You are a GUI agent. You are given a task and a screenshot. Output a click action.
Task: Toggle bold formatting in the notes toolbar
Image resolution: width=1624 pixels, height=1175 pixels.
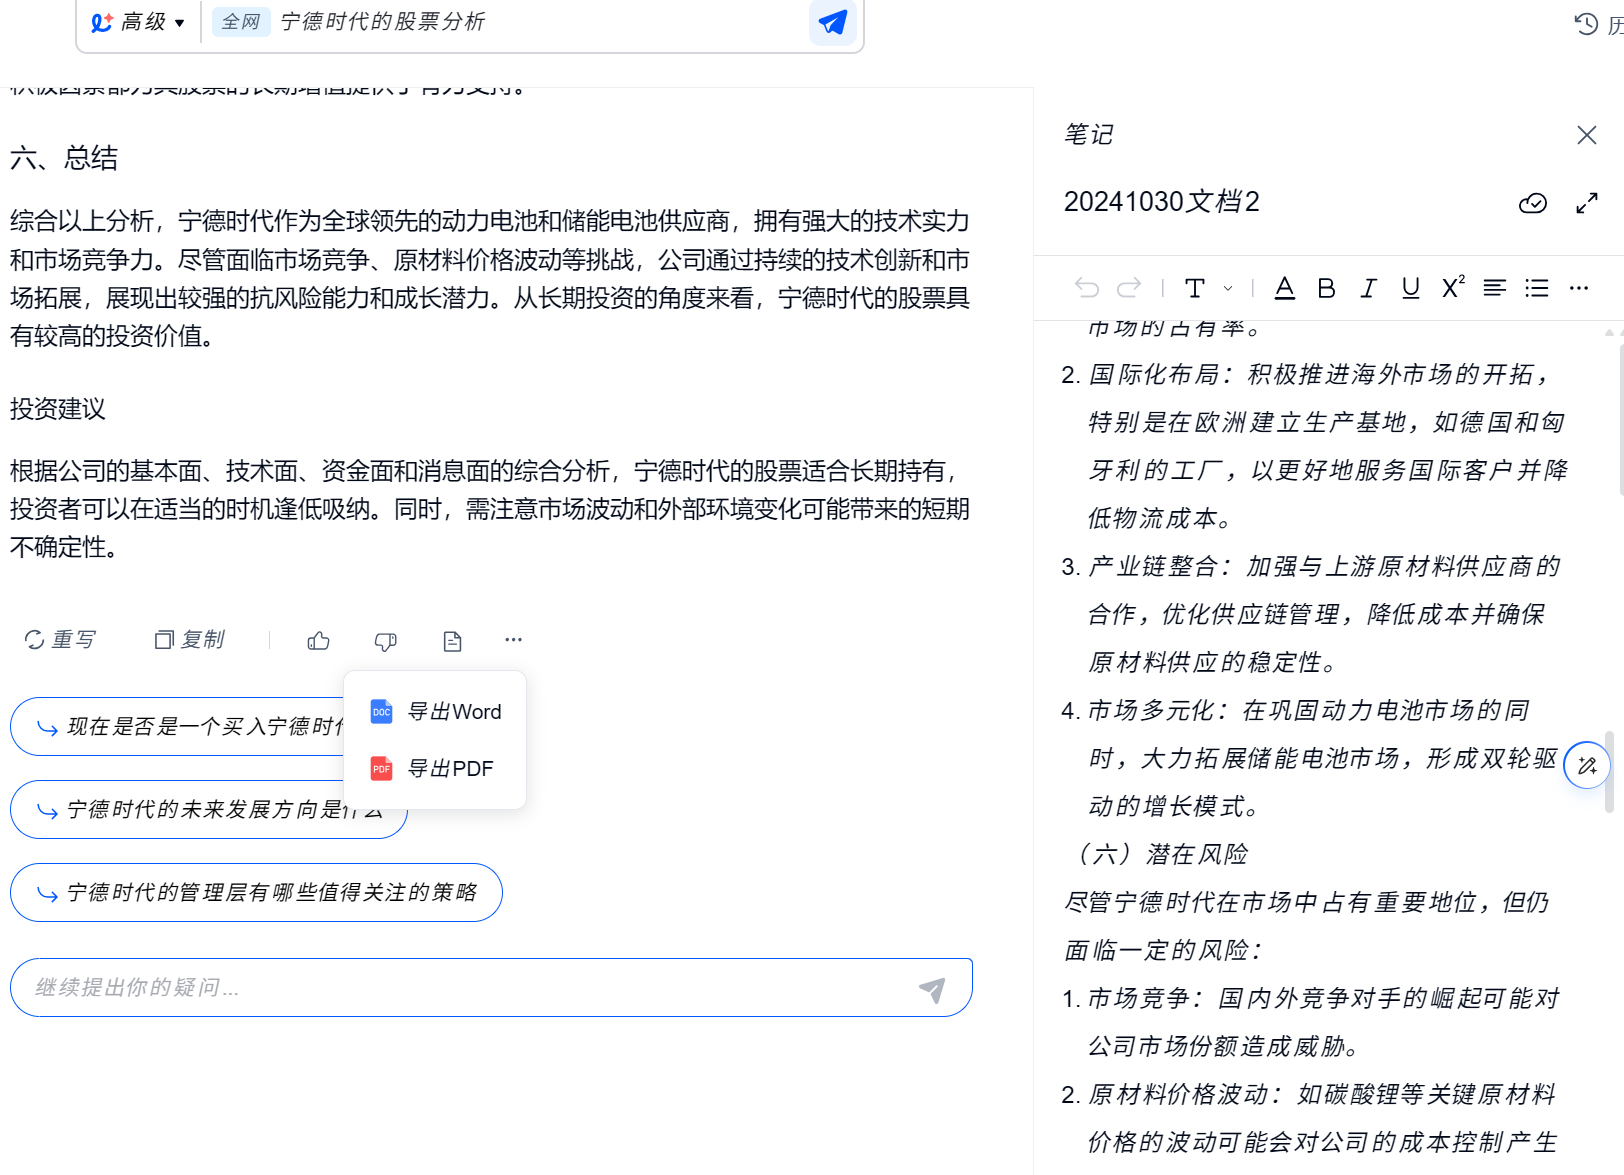[x=1327, y=288]
